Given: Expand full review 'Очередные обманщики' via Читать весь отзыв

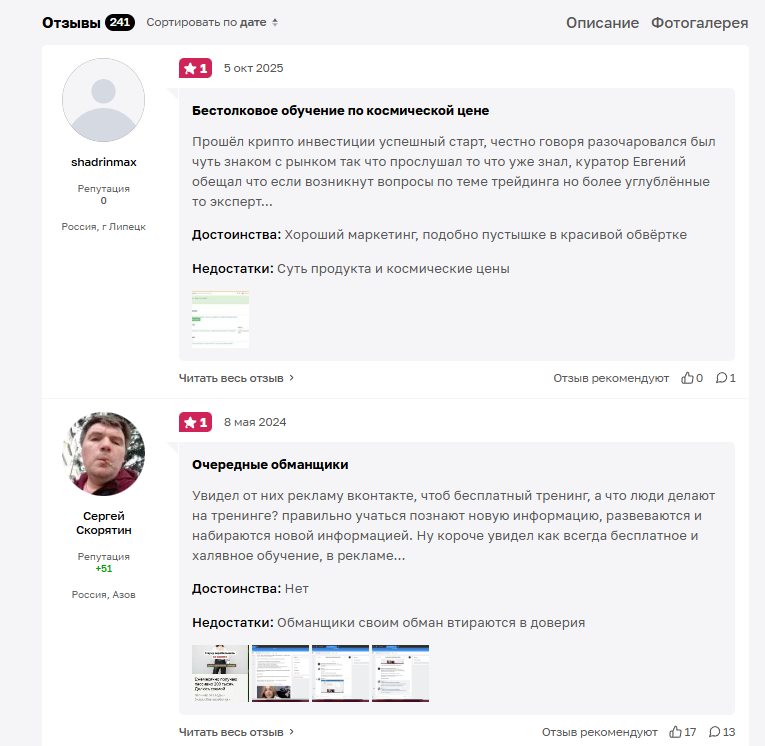Looking at the screenshot, I should click(236, 732).
